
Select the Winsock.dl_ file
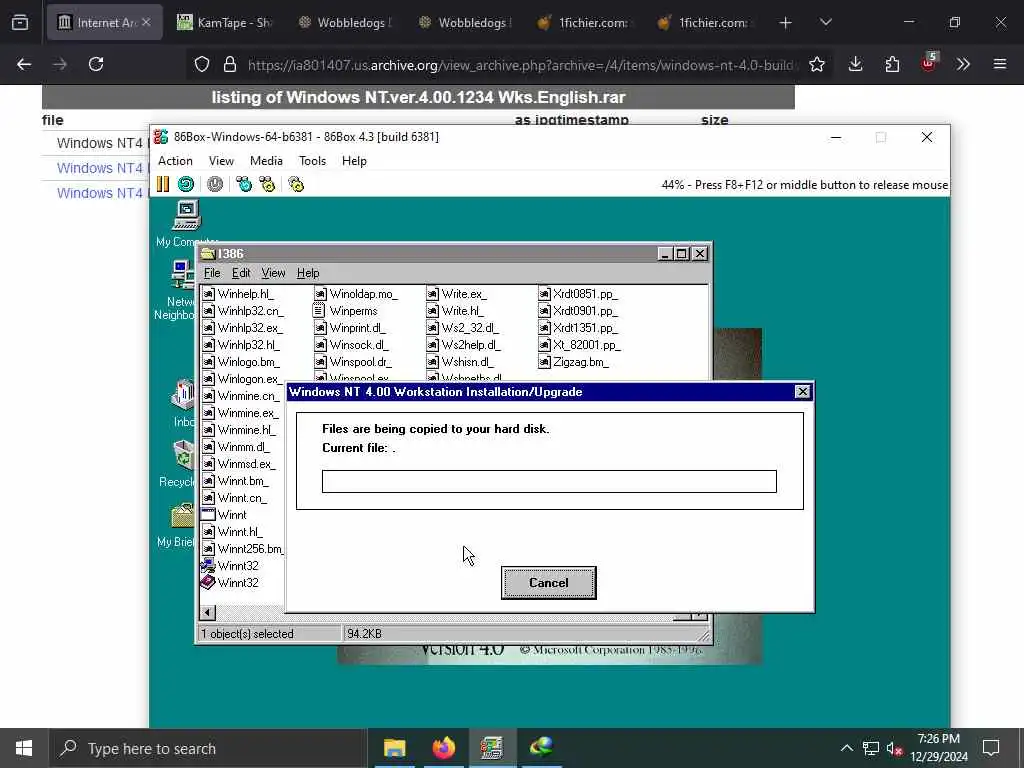pos(351,345)
